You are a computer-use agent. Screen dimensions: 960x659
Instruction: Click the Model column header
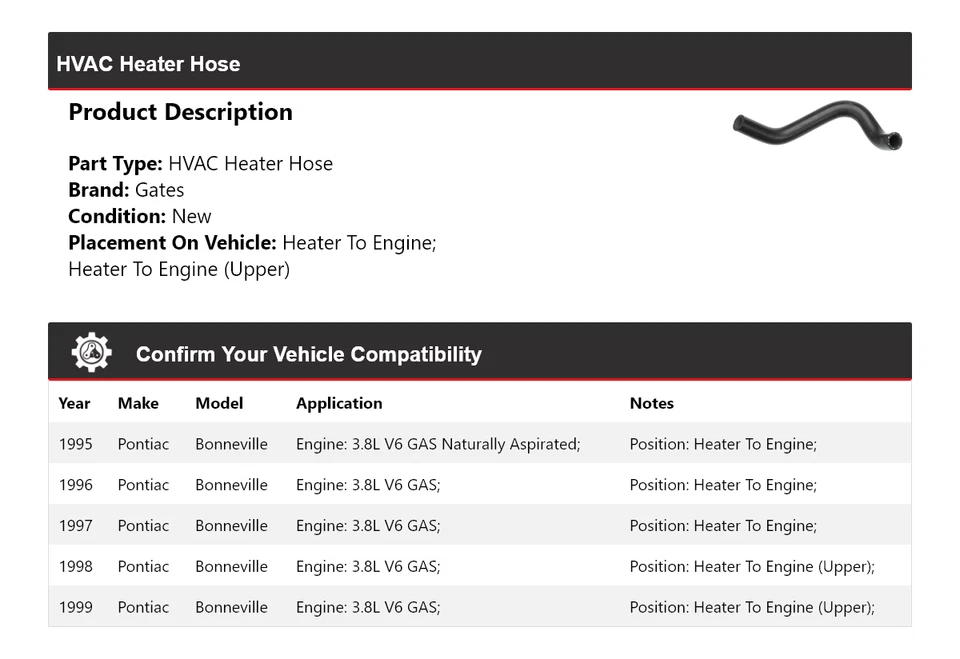point(219,403)
